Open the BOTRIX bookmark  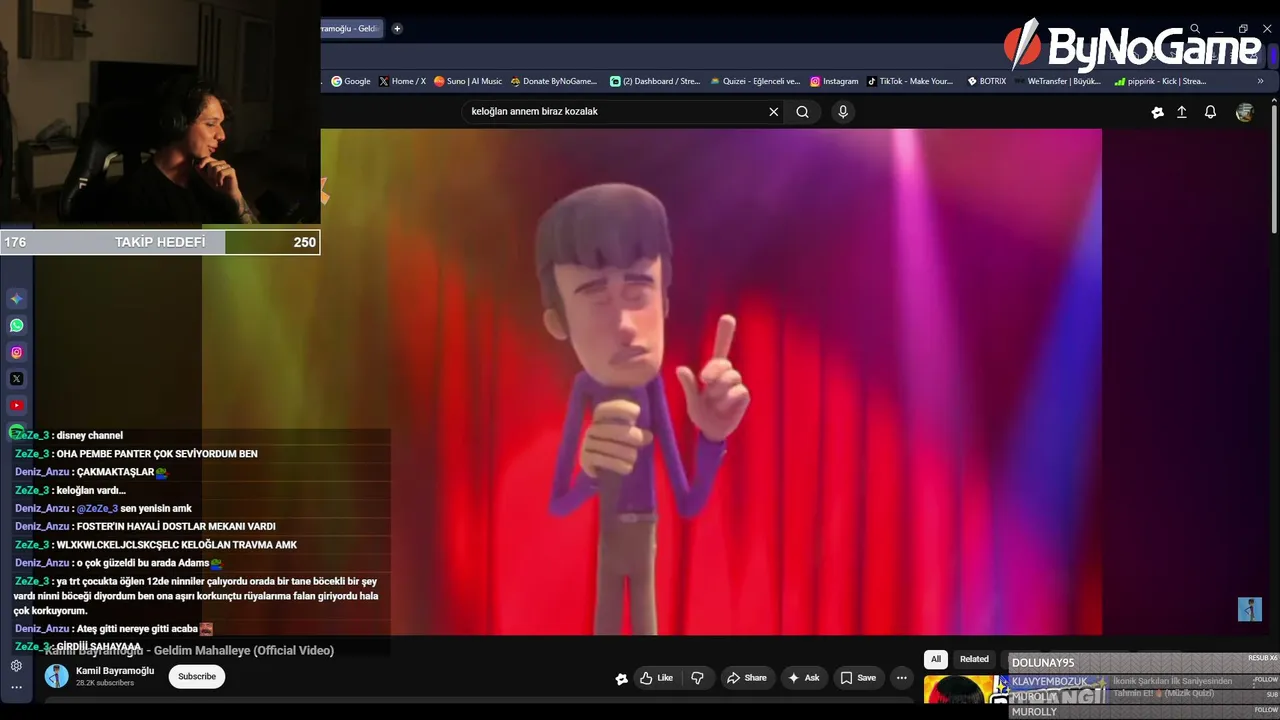pos(987,82)
